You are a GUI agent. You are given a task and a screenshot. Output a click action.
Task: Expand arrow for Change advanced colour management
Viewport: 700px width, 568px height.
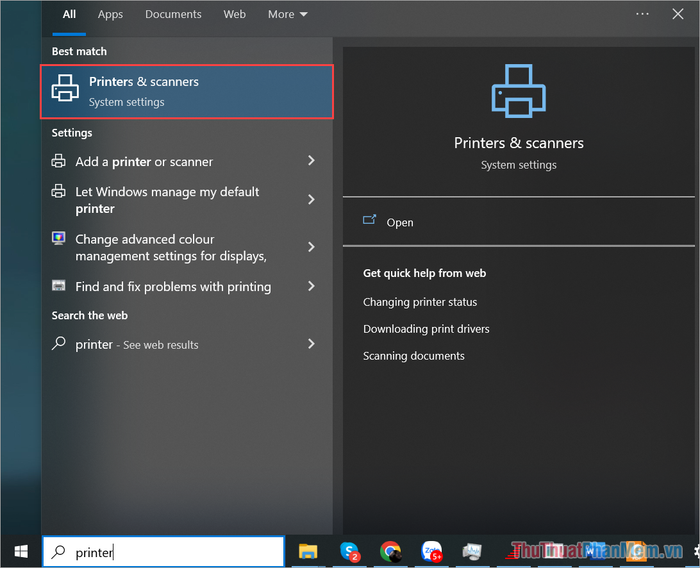(311, 246)
